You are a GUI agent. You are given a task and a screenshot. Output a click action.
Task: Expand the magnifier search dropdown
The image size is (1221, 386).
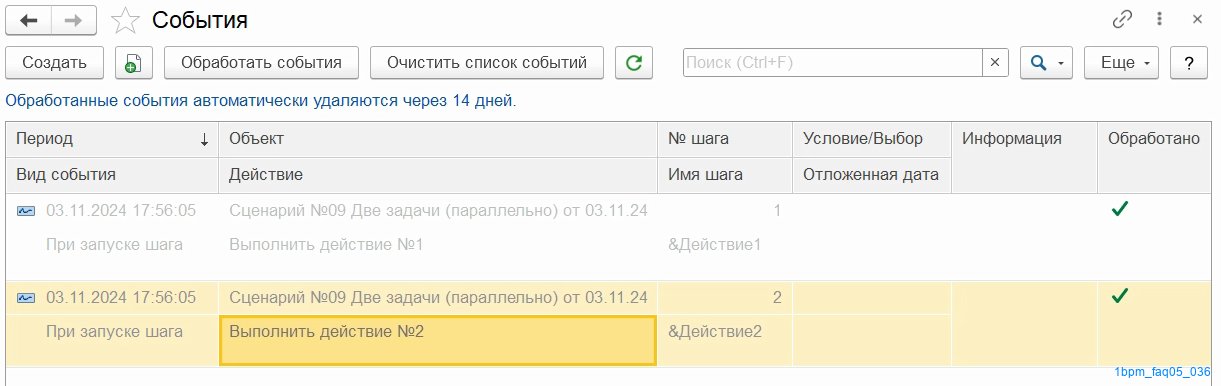coord(1046,63)
